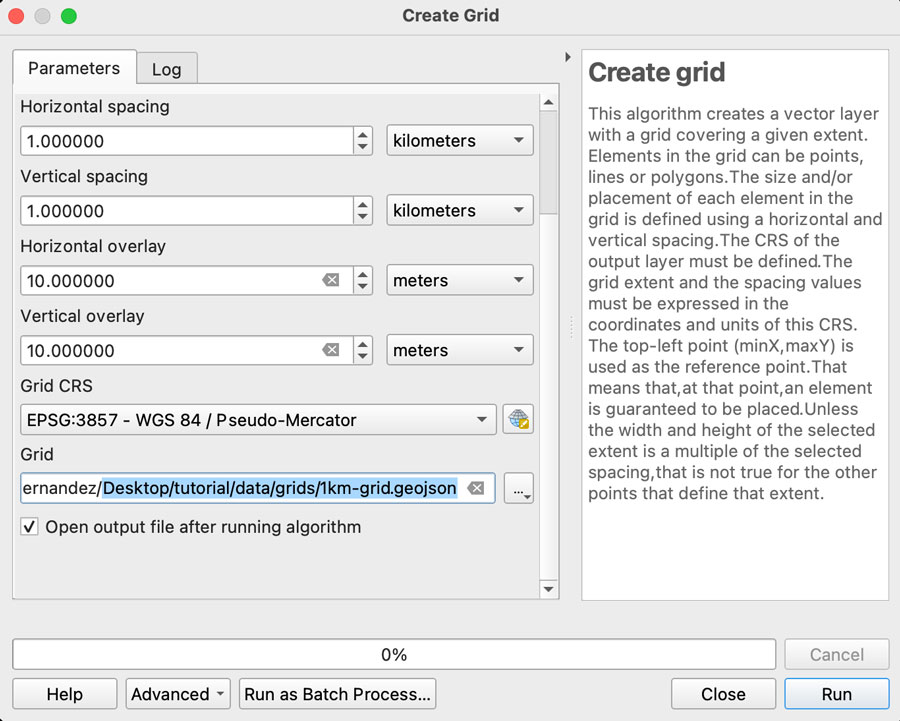Collapse the help panel arrow

point(568,57)
